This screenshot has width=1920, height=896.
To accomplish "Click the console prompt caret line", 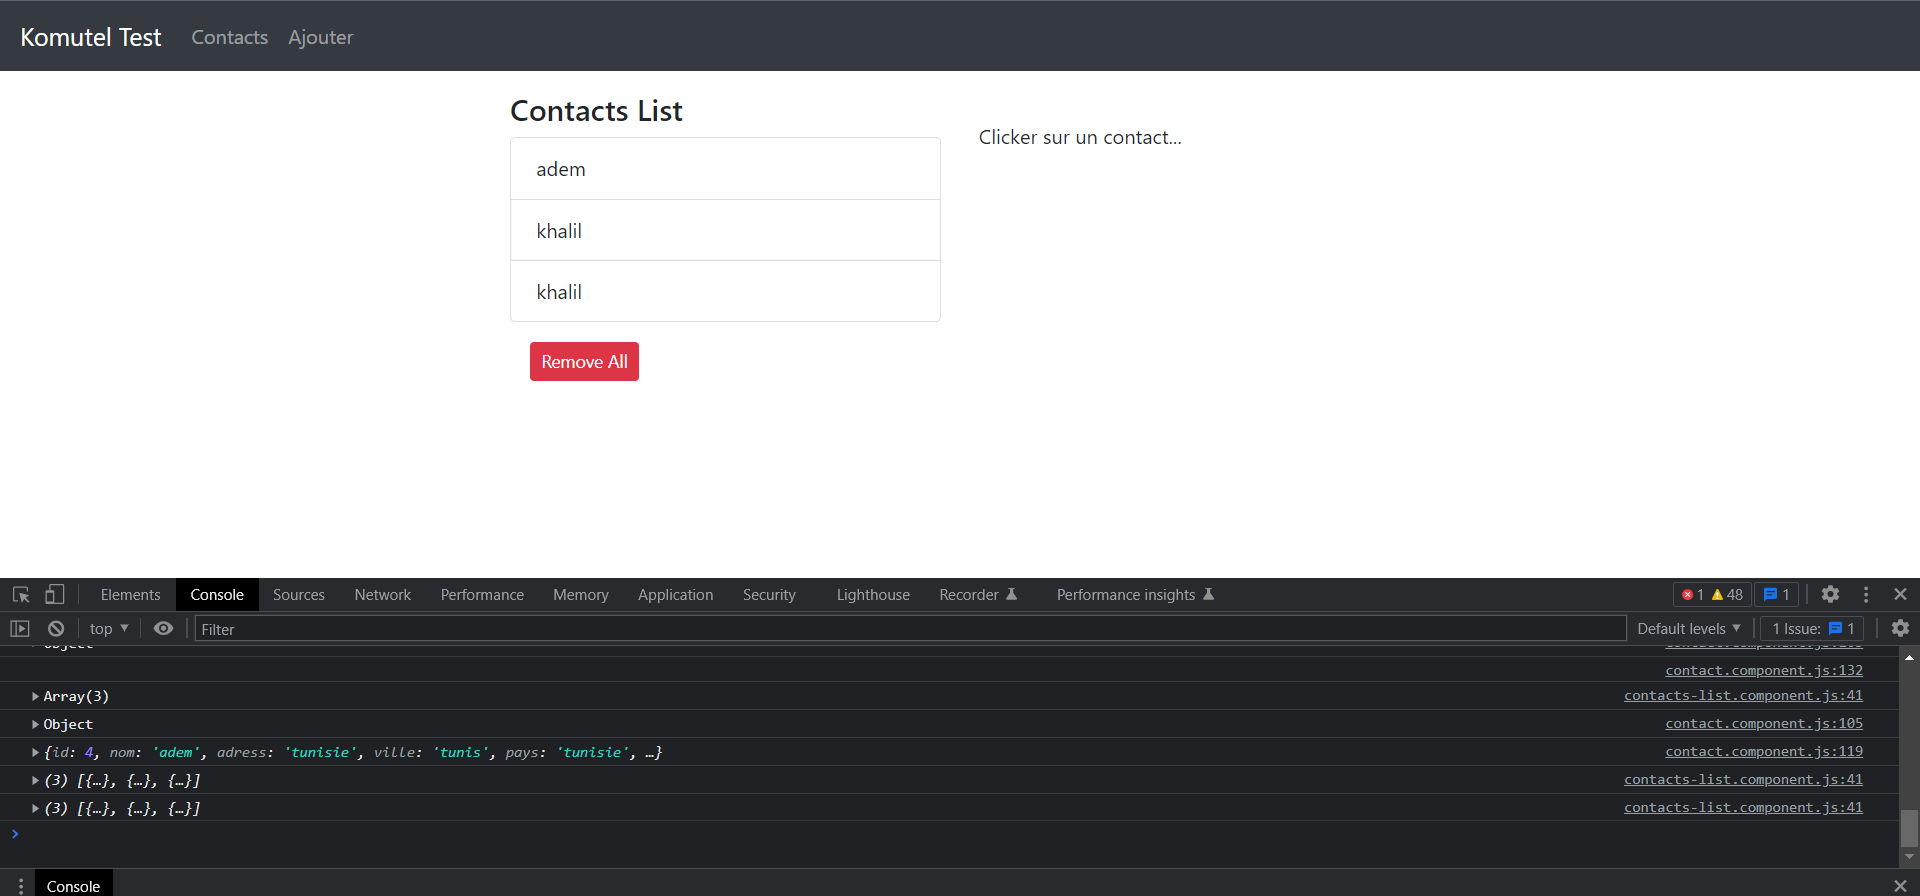I will [950, 834].
